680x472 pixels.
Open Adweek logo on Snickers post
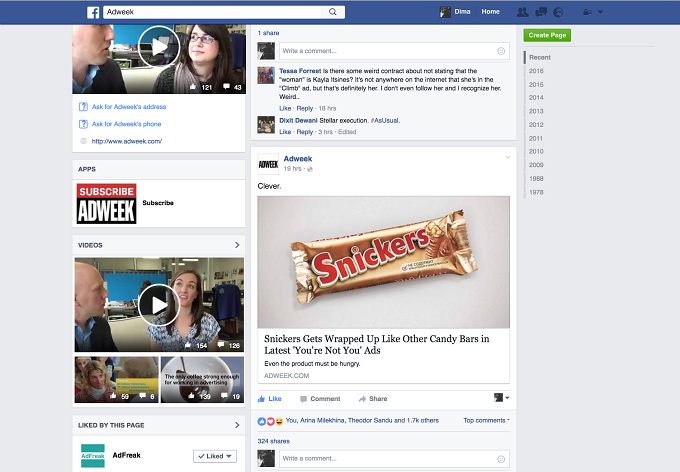[x=268, y=164]
